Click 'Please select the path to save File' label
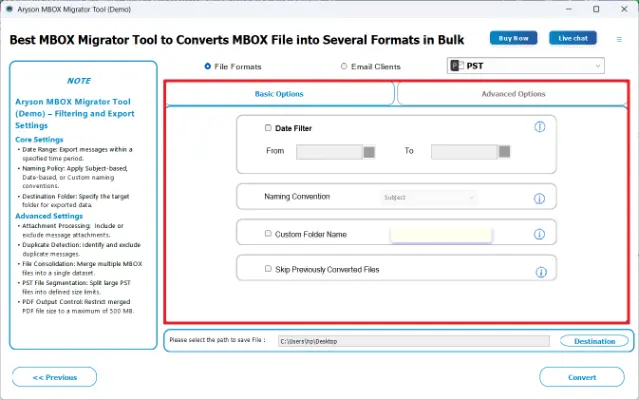 click(x=217, y=340)
